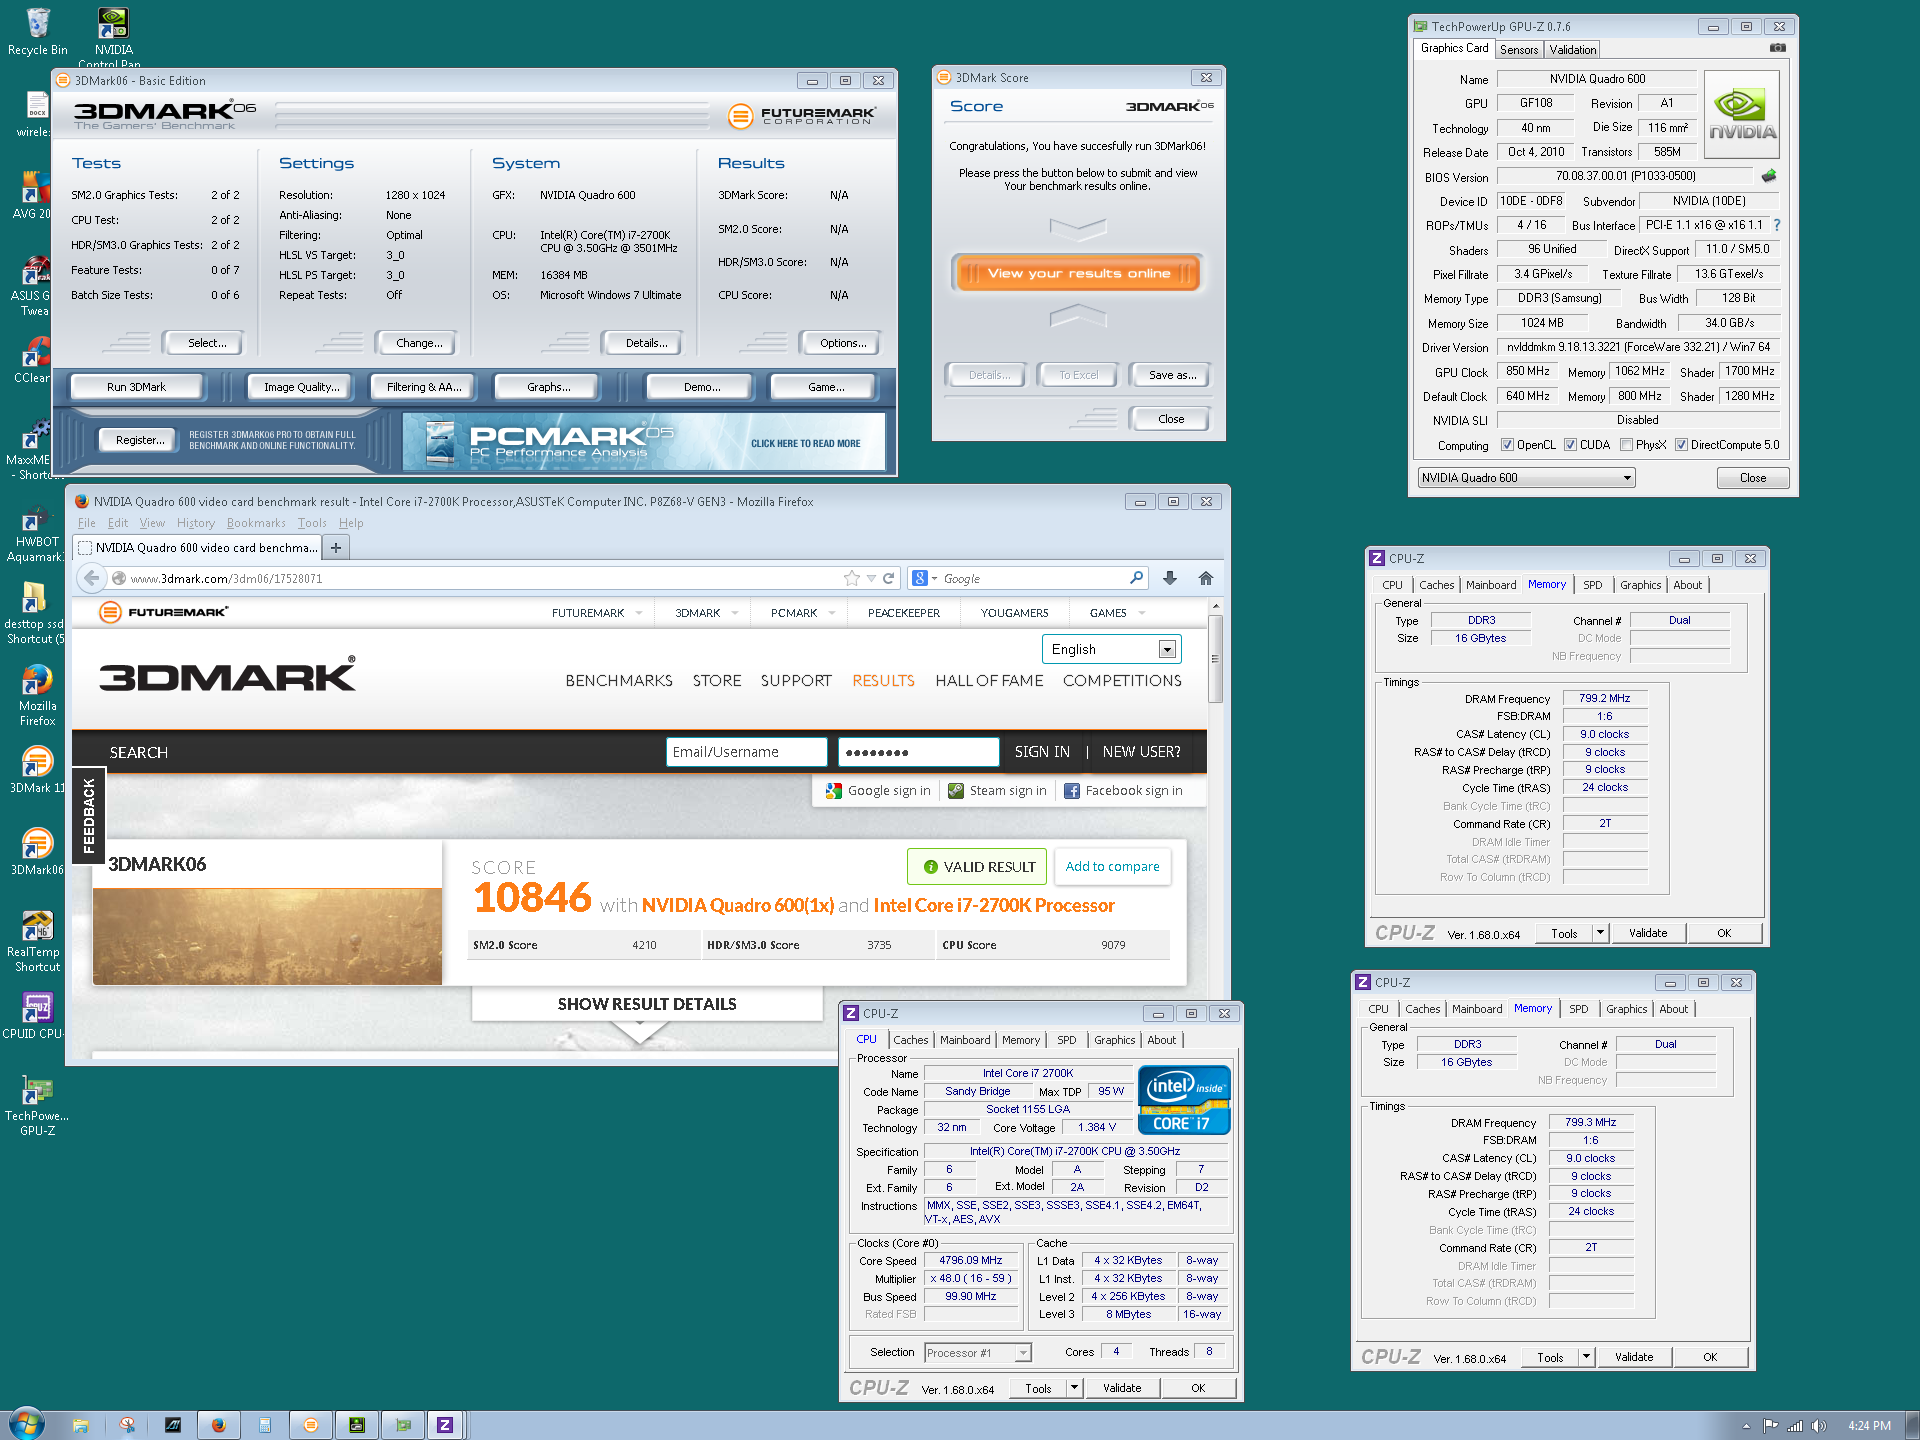Expand Tools dropdown arrow in CPU-Z CPU window
The width and height of the screenshot is (1920, 1440).
1074,1388
